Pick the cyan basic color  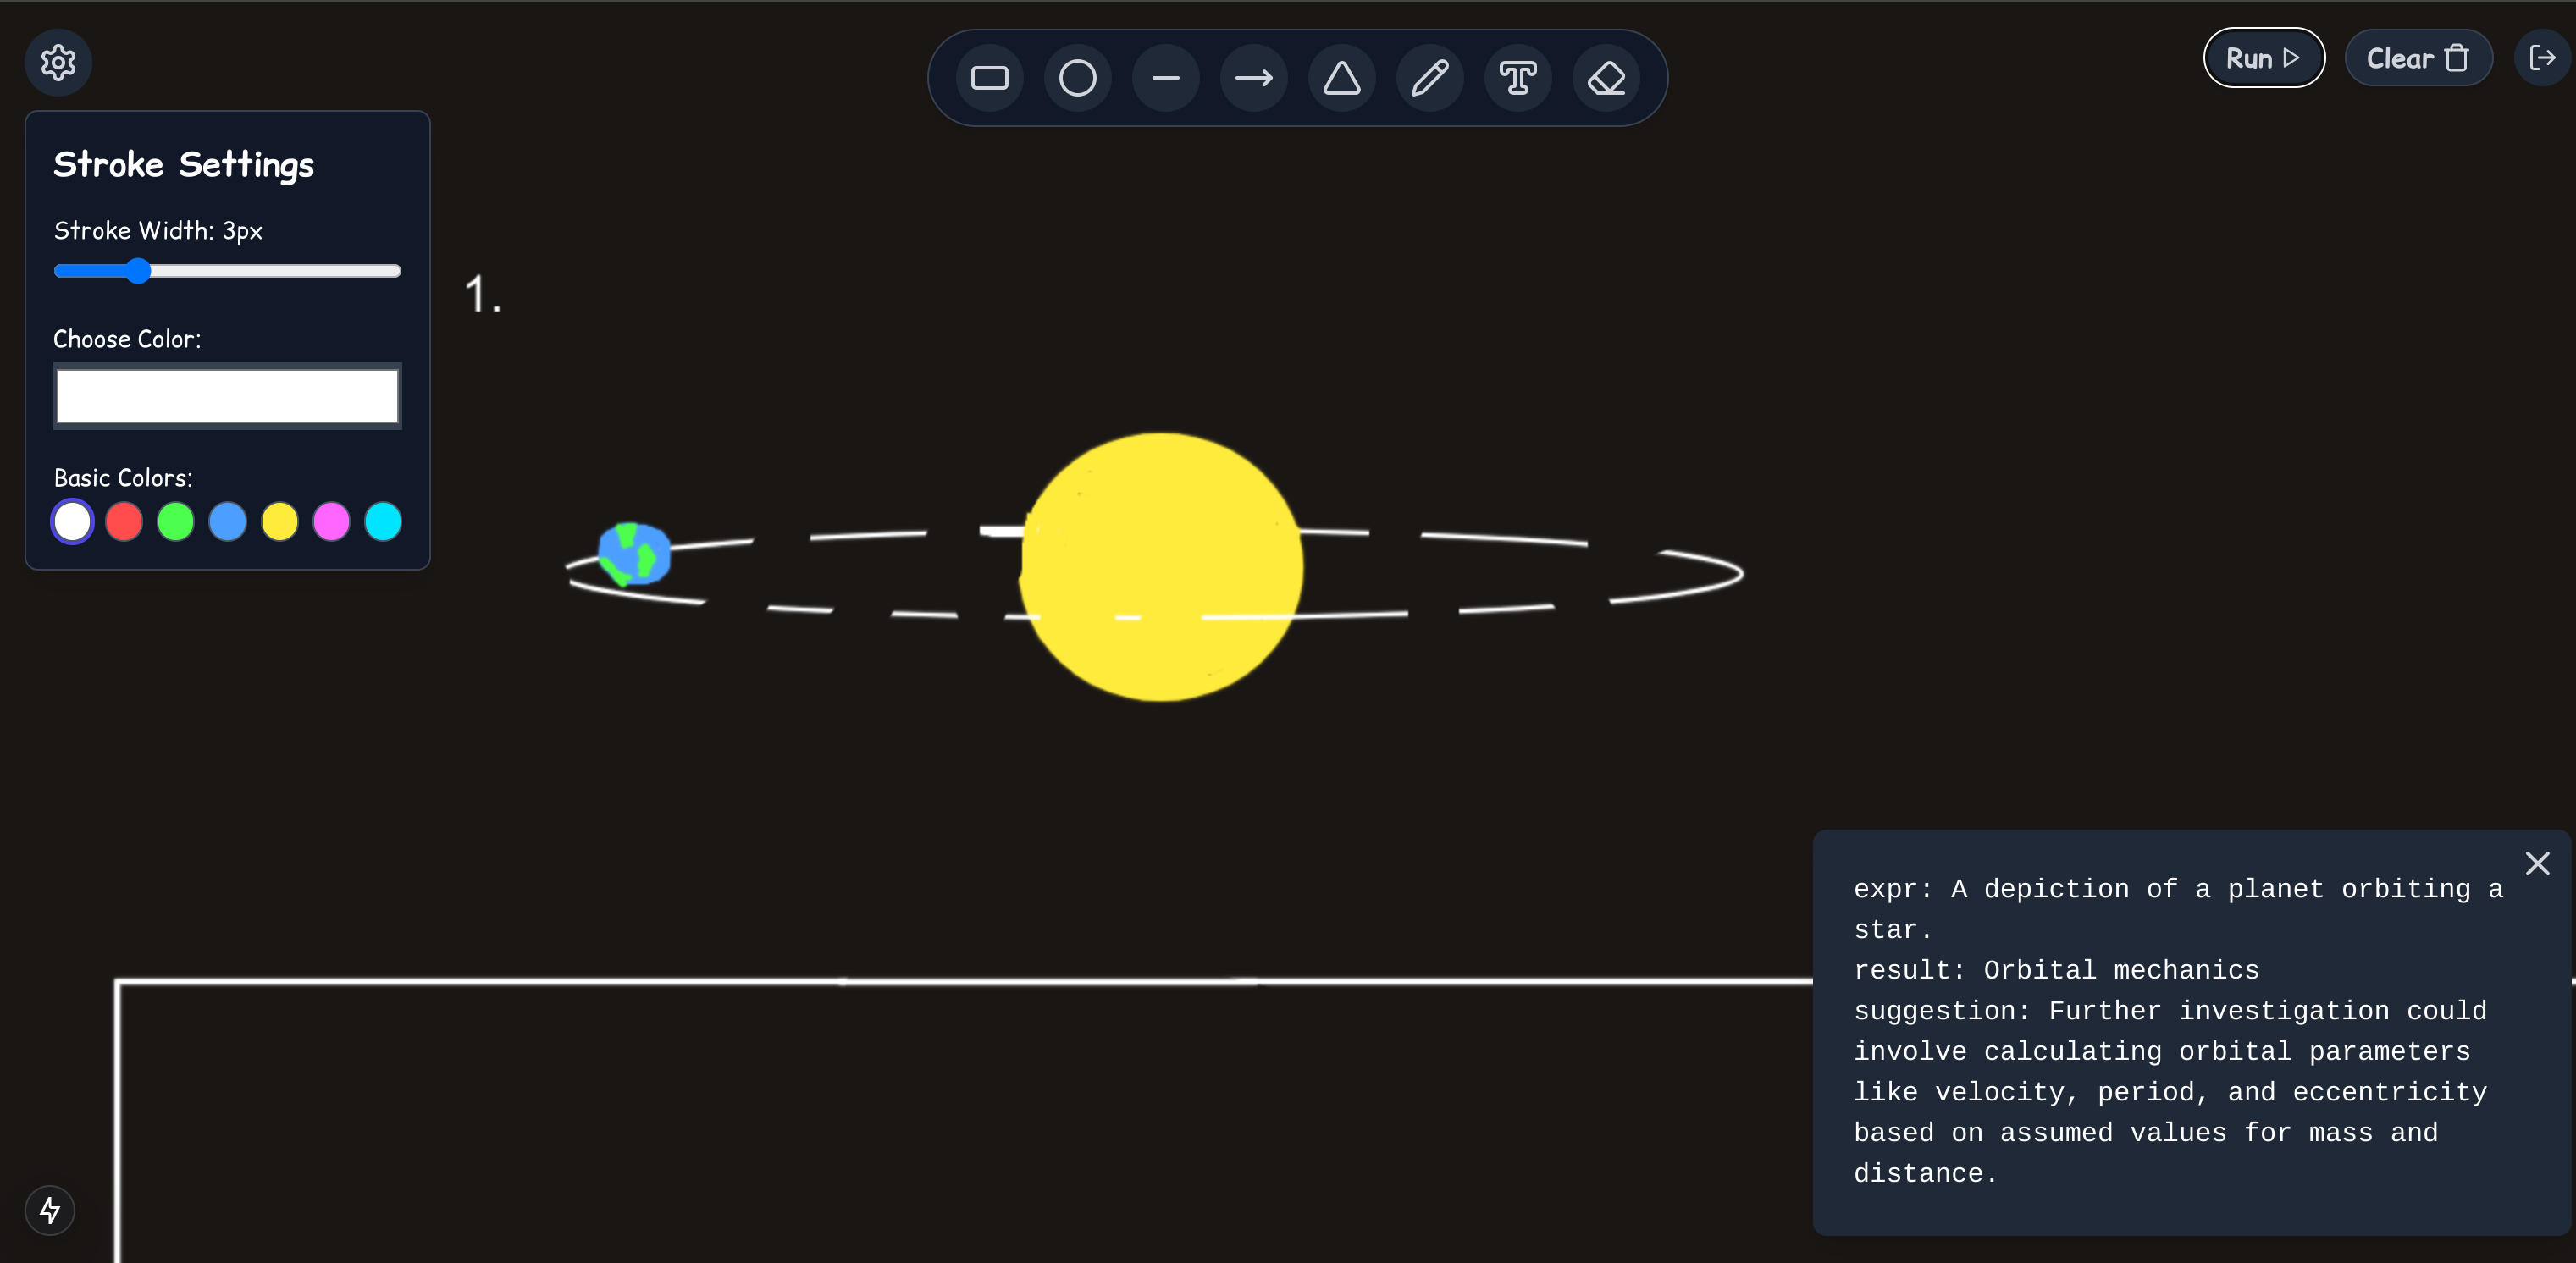[x=383, y=522]
